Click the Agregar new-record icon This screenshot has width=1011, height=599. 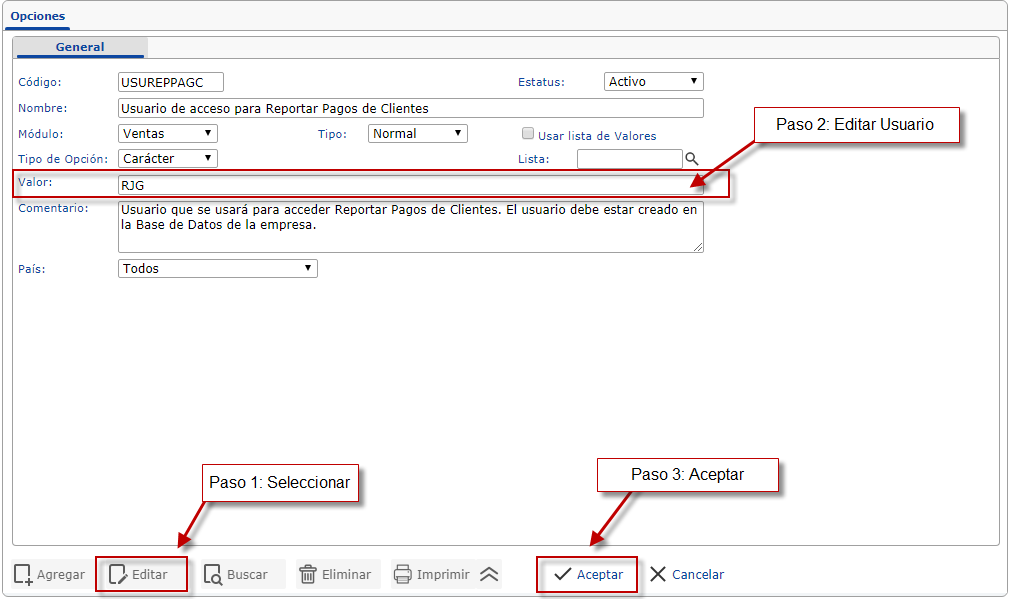[24, 575]
